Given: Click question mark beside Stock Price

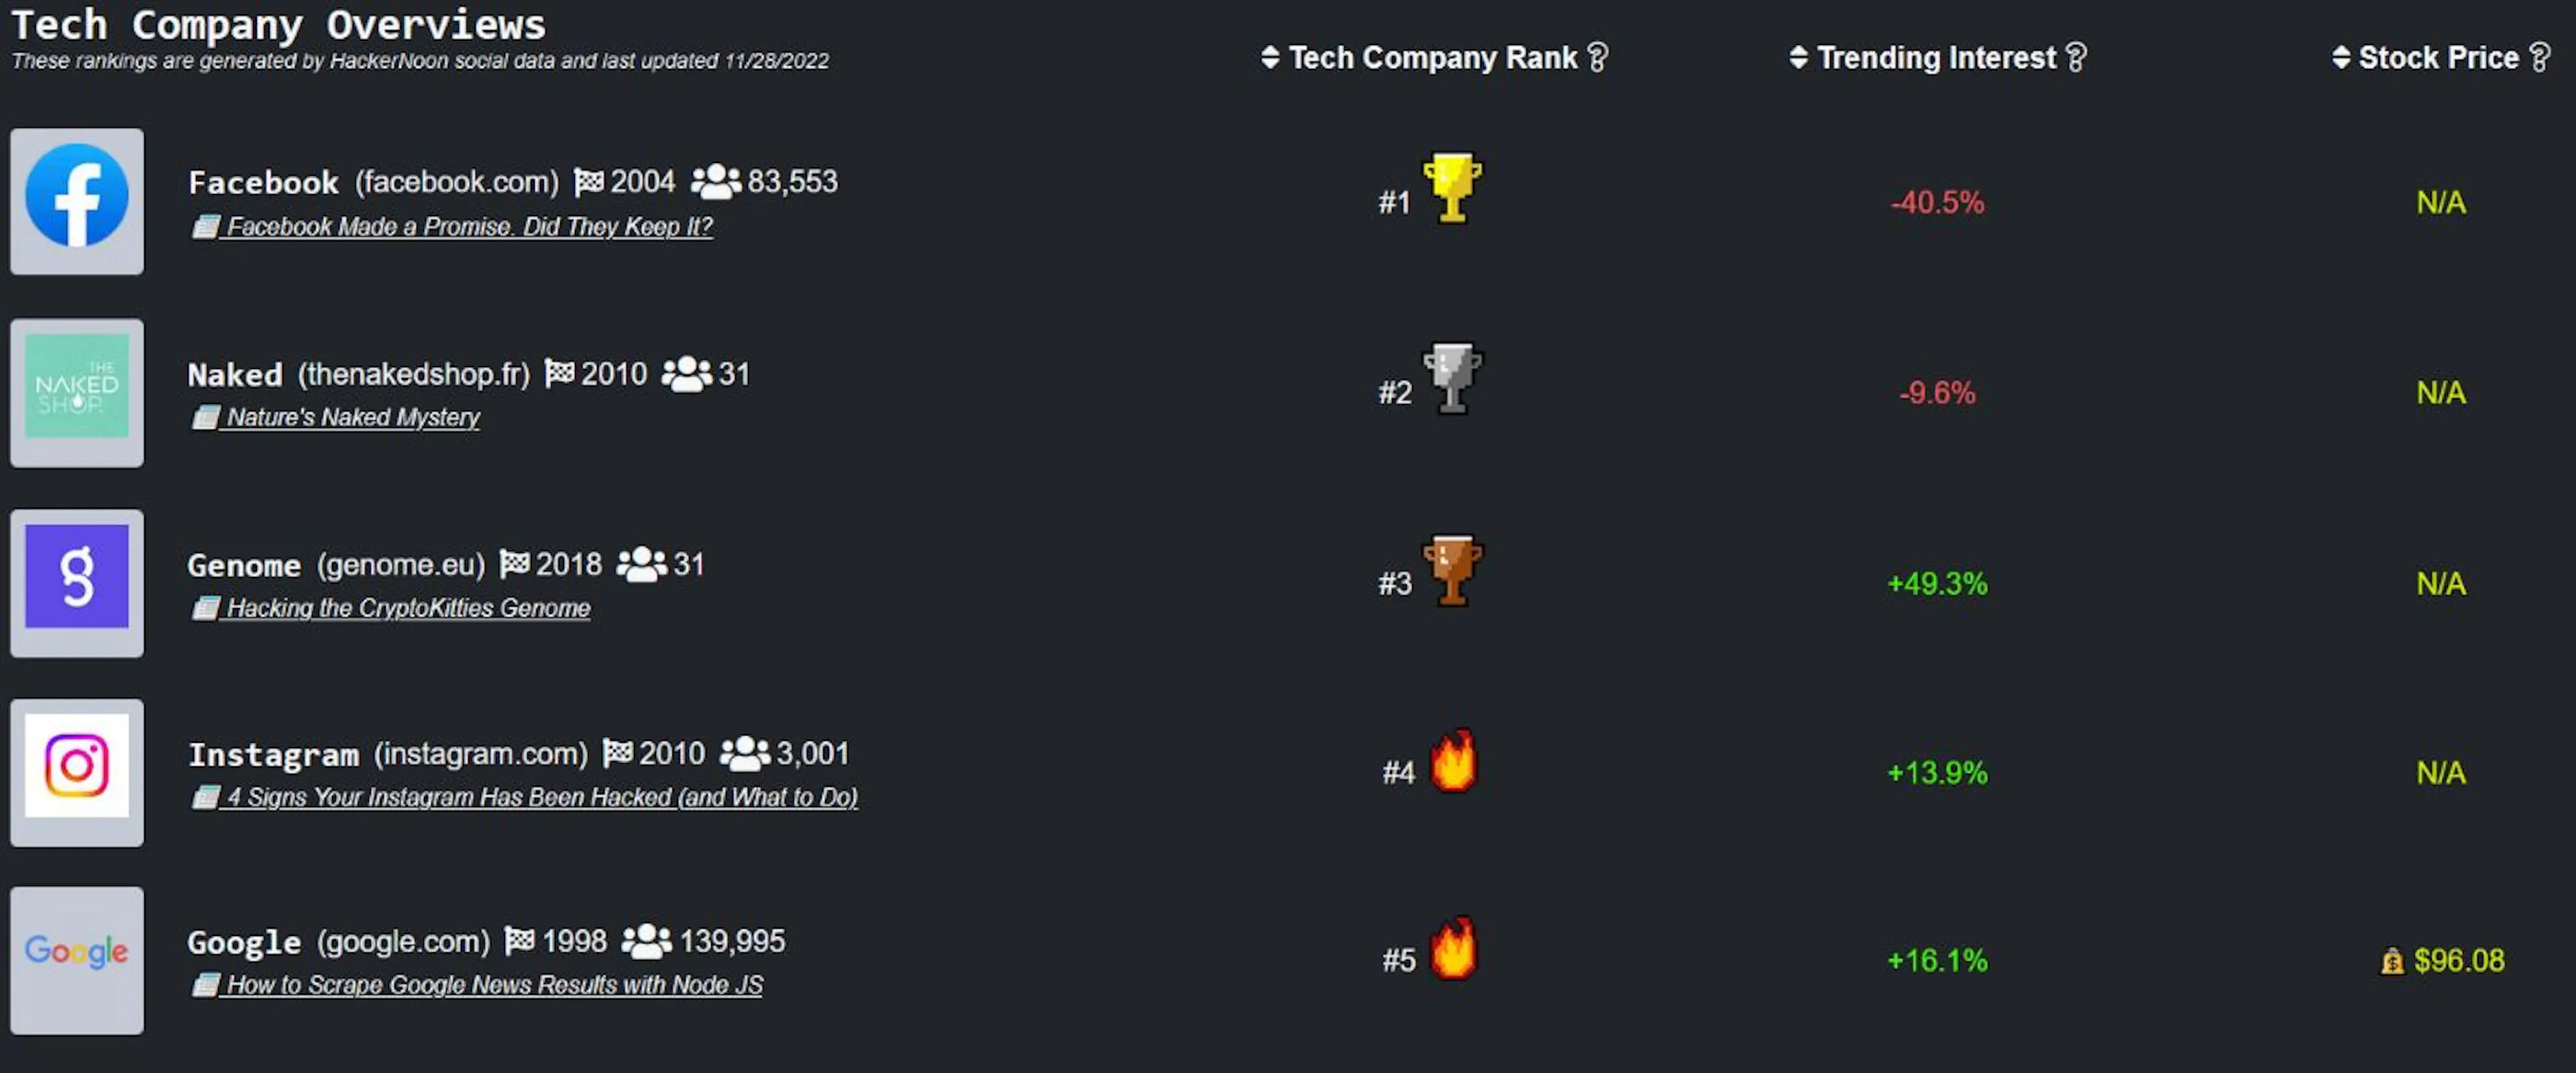Looking at the screenshot, I should coord(2539,57).
